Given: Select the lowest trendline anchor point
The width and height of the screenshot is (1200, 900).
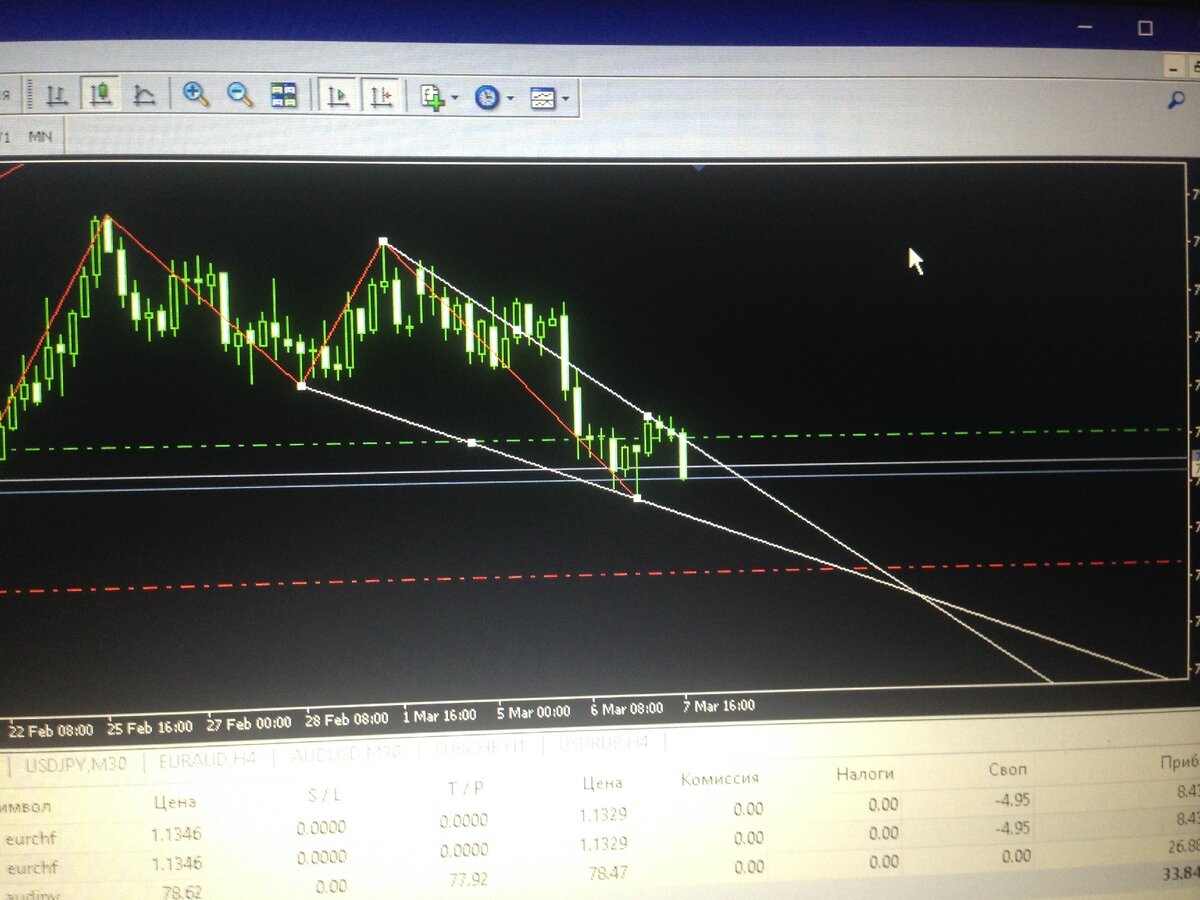Looking at the screenshot, I should point(638,497).
